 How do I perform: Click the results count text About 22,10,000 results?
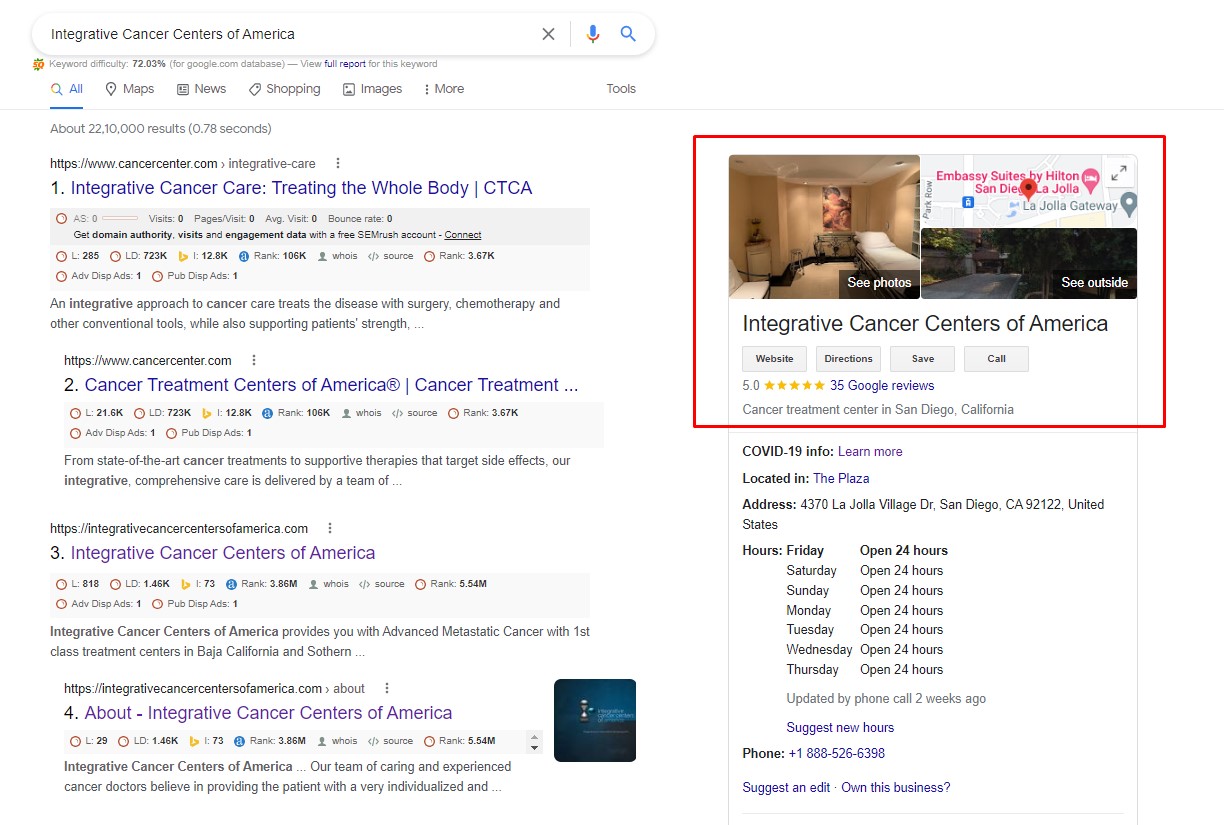[161, 128]
